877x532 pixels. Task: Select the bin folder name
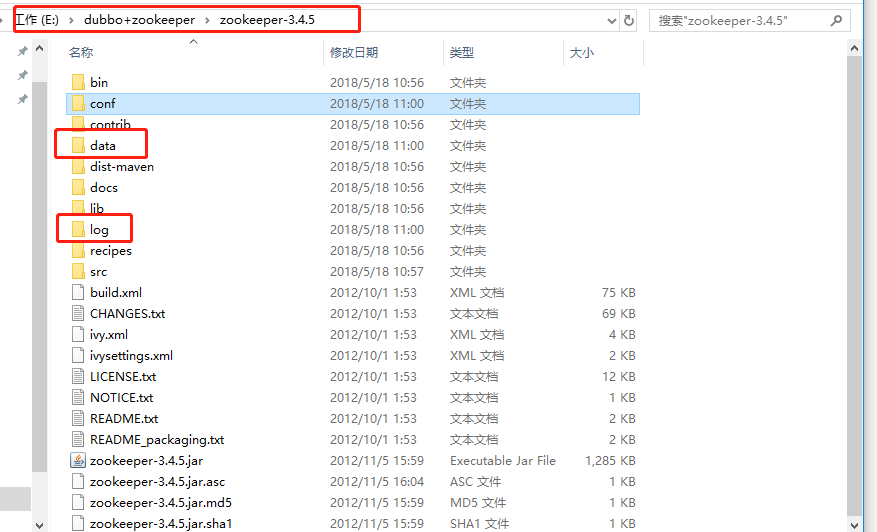[x=99, y=82]
